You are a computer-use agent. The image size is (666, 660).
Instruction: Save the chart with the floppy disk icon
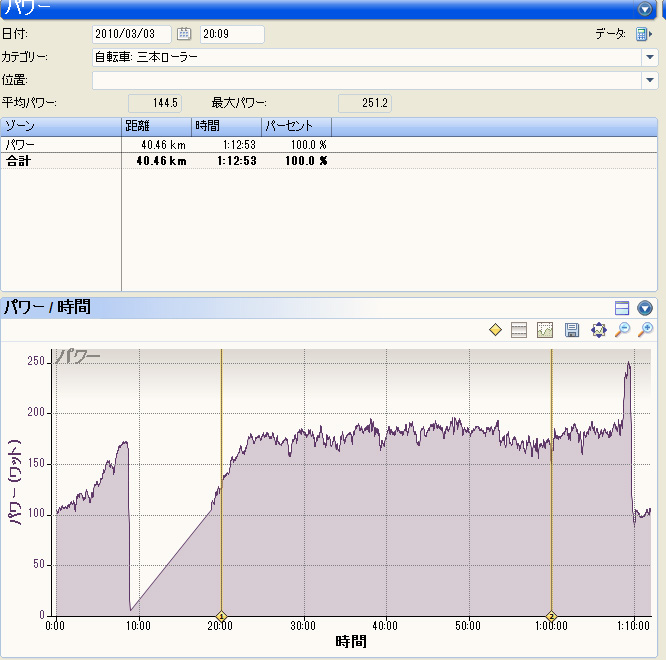click(572, 330)
